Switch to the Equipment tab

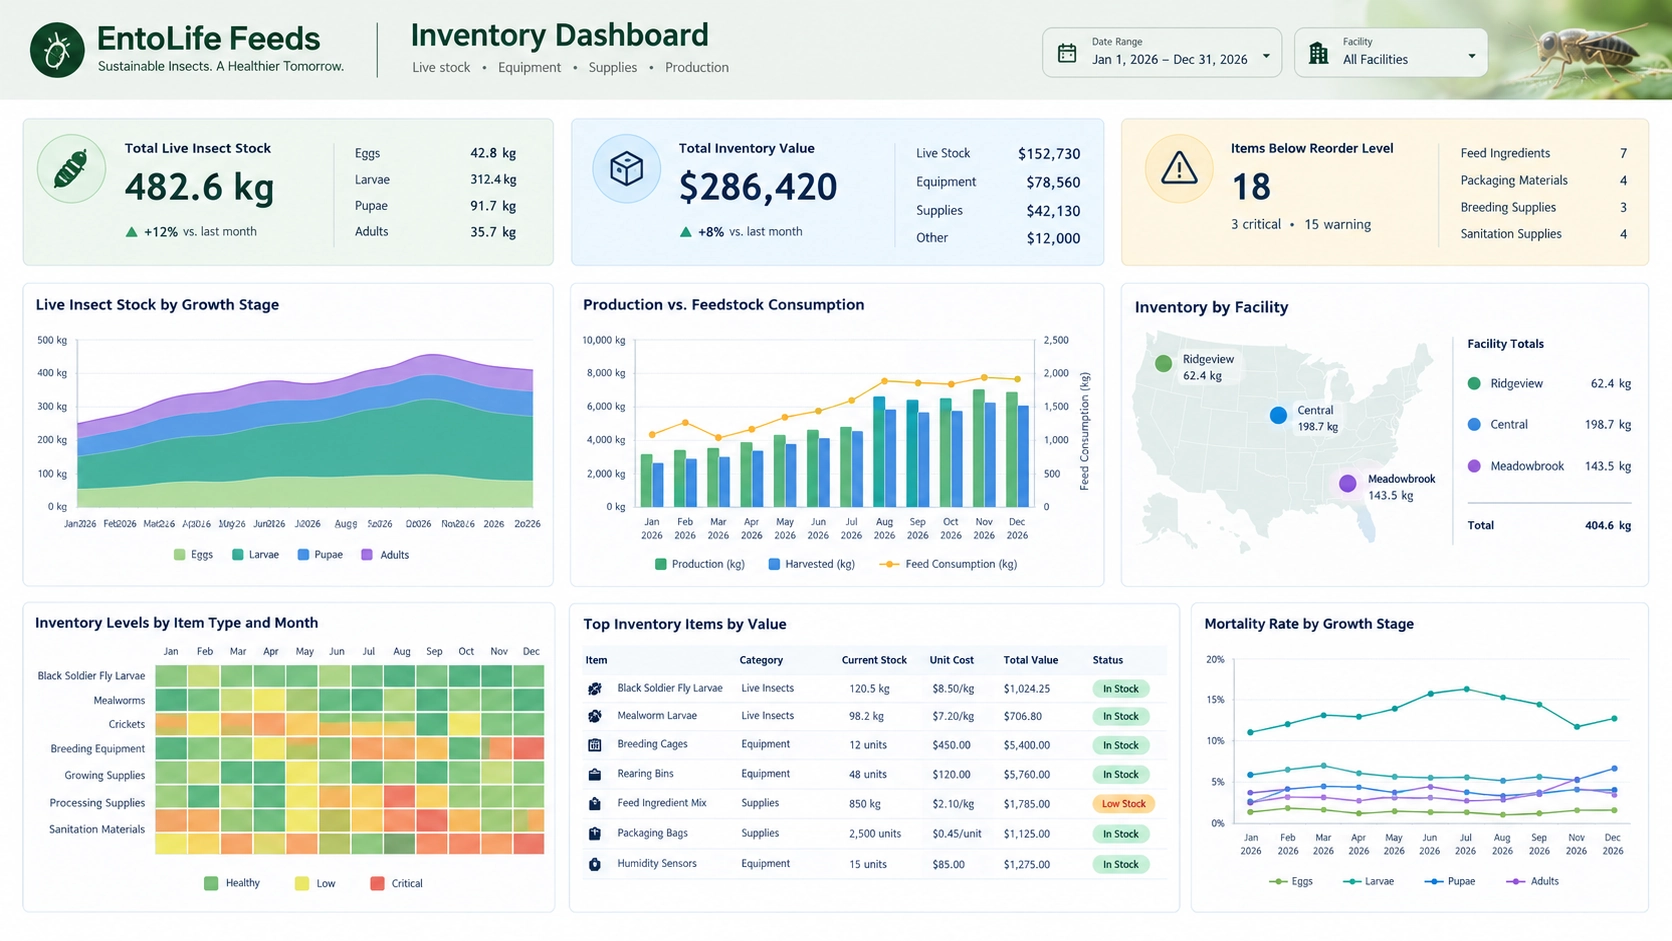[529, 68]
